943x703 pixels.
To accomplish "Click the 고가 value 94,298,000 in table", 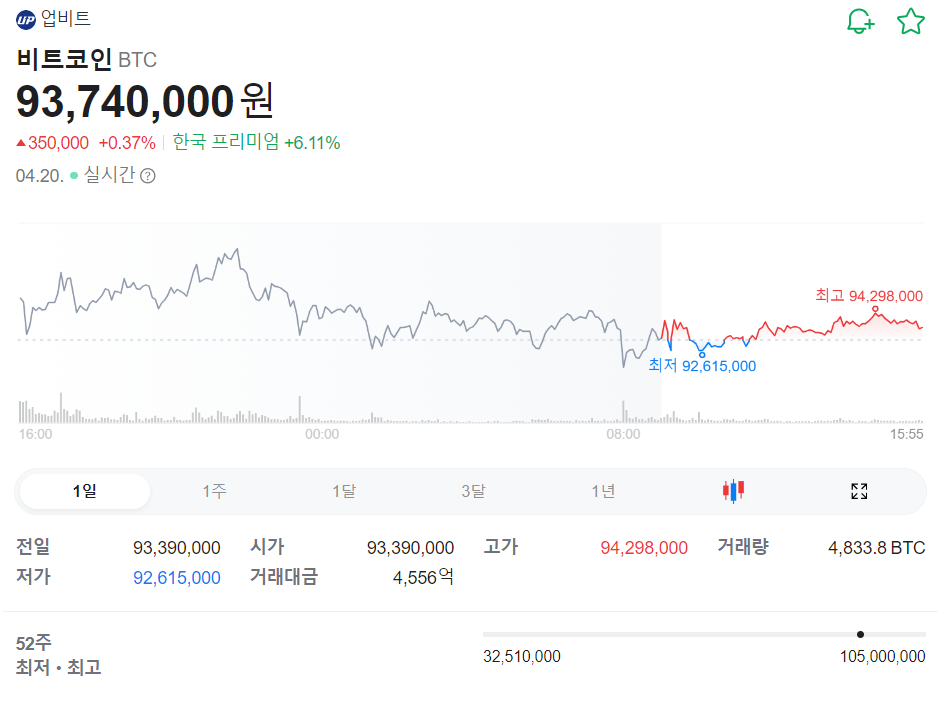I will [x=644, y=548].
